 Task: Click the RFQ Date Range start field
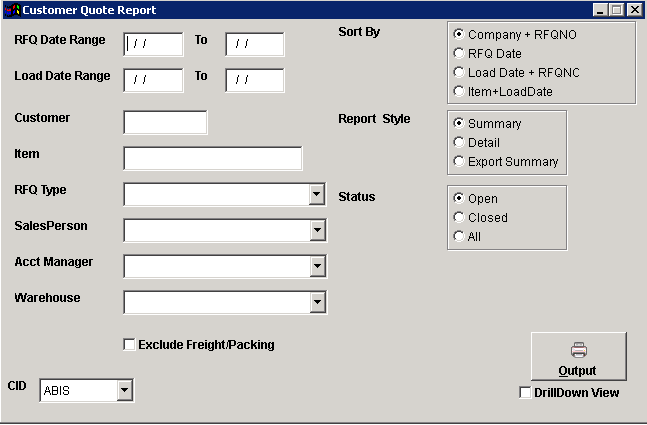pyautogui.click(x=153, y=44)
